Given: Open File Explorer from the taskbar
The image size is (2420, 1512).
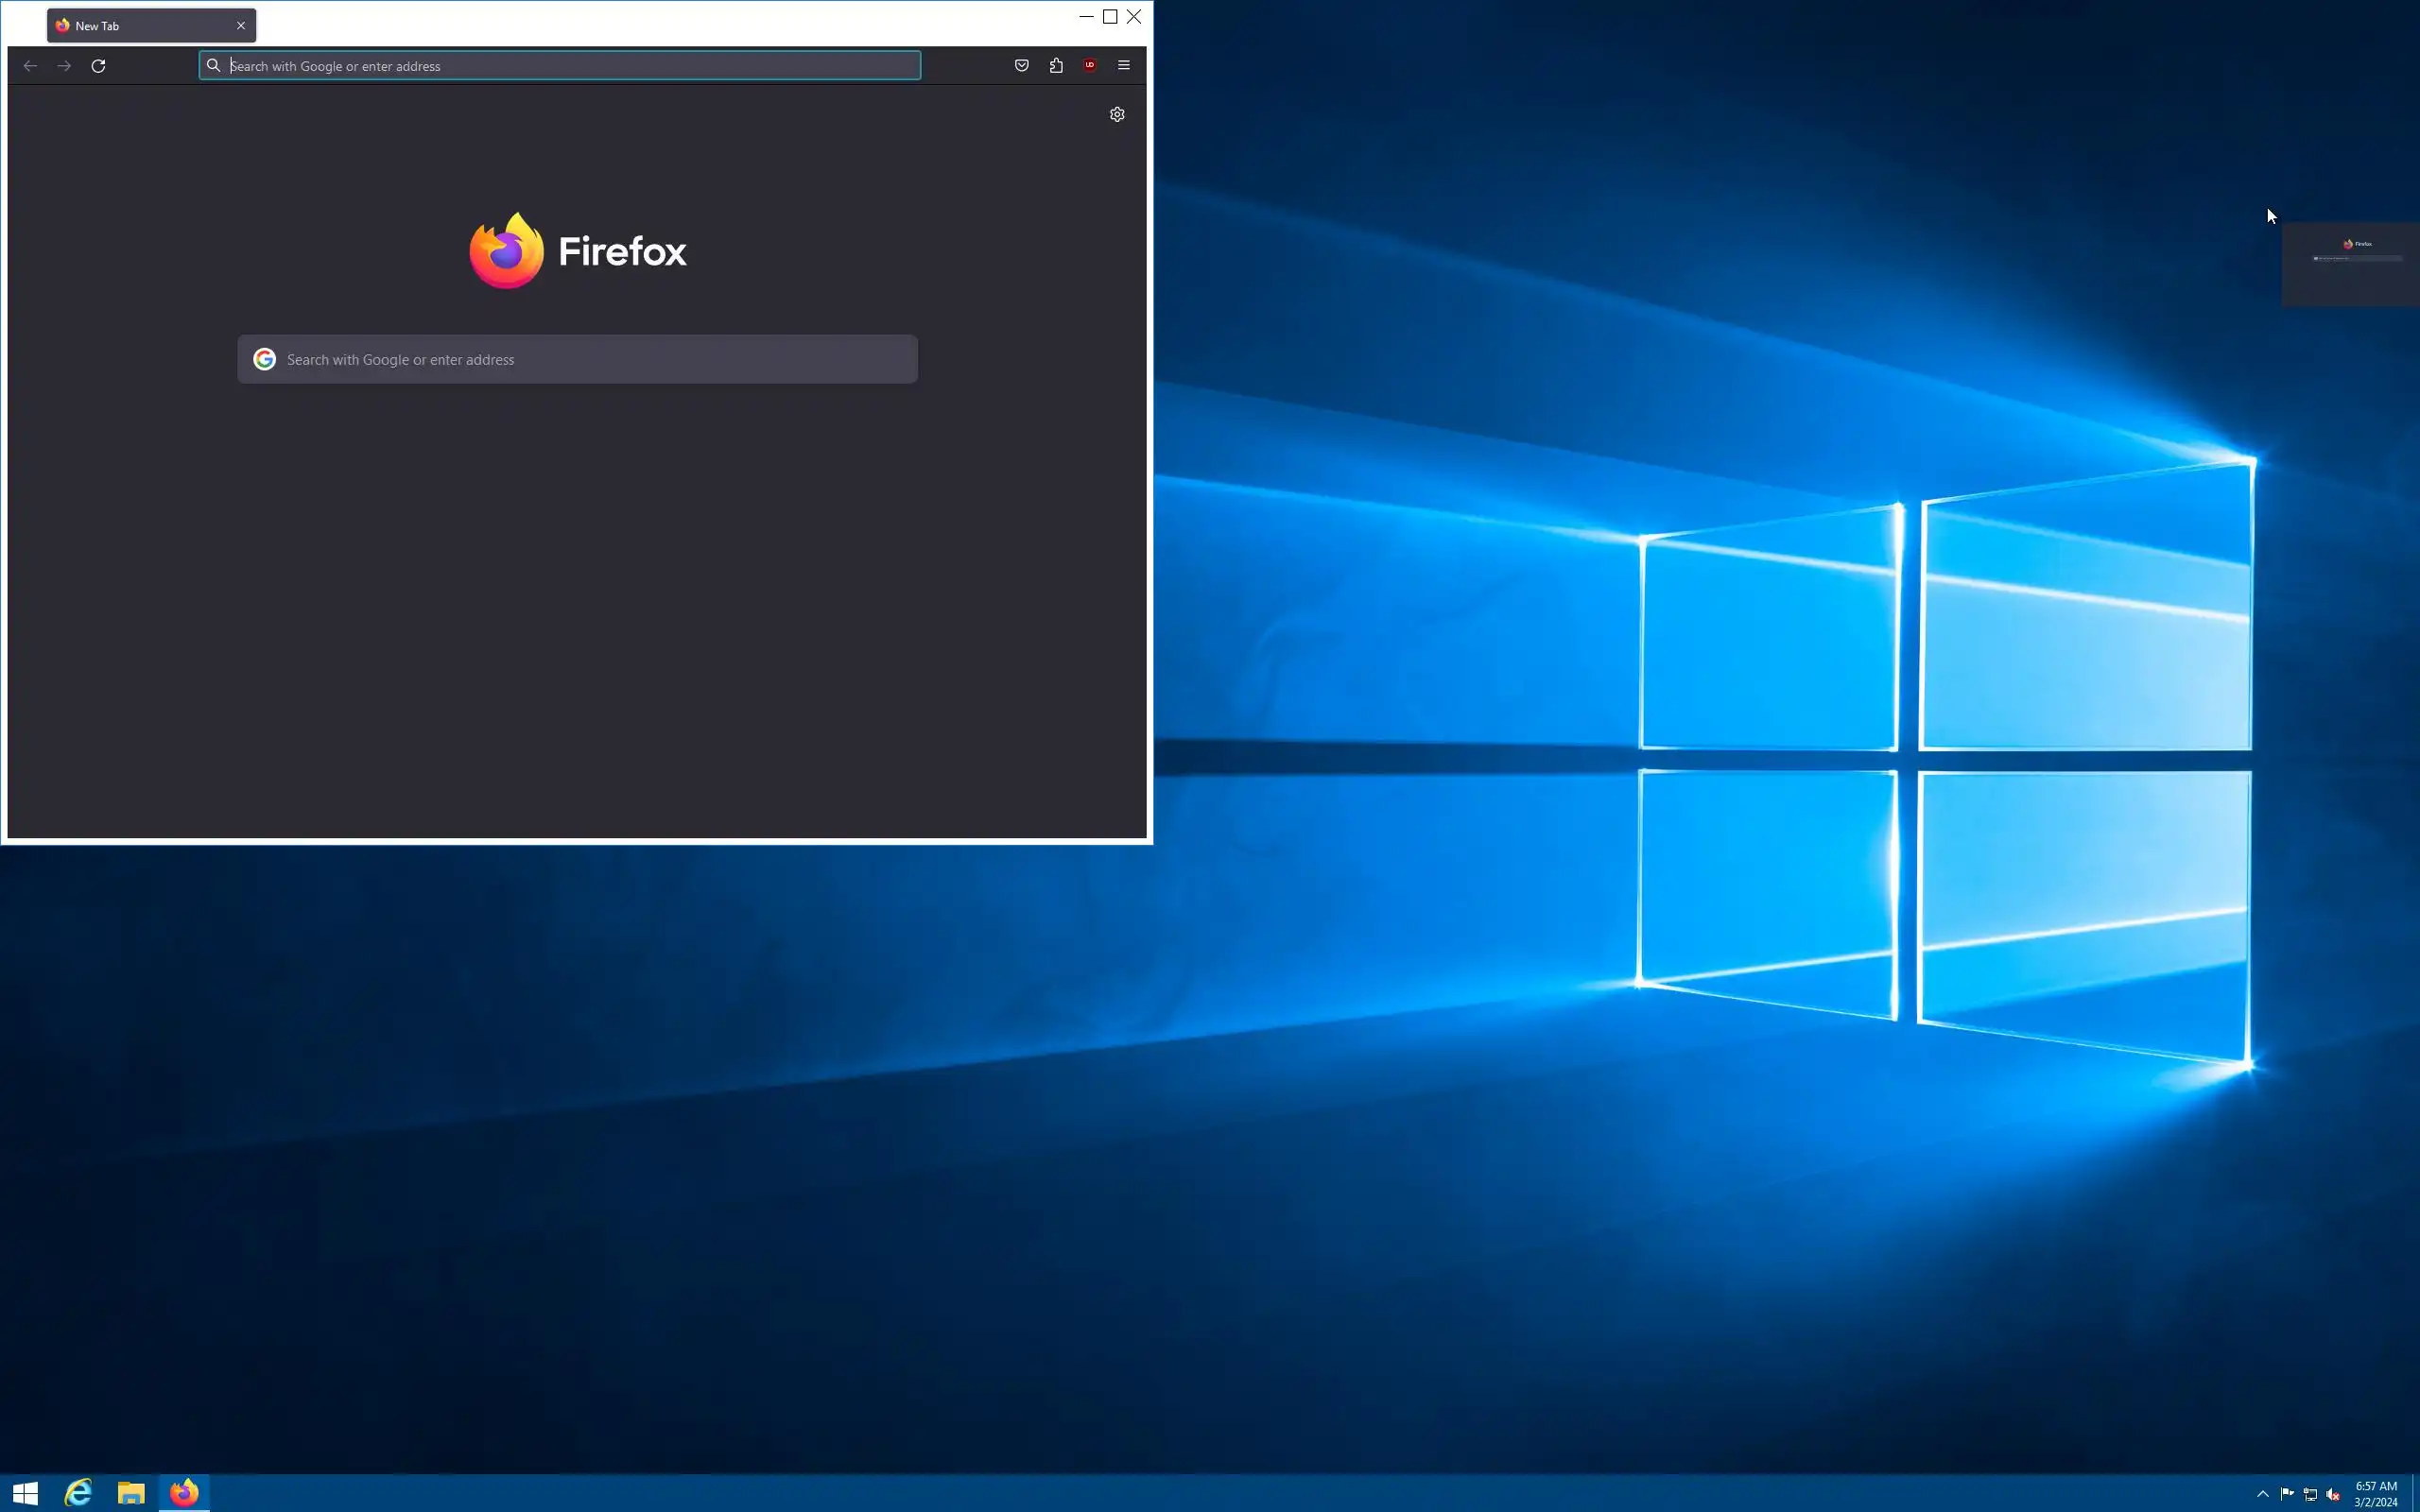Looking at the screenshot, I should point(131,1493).
